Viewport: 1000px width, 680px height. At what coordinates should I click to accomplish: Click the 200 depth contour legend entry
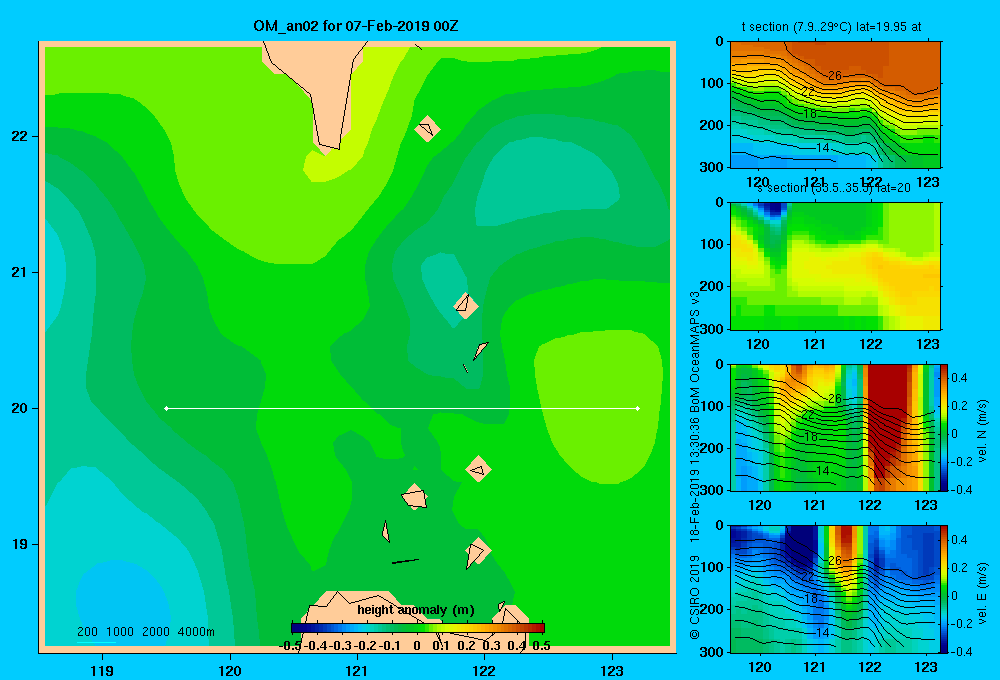[x=87, y=632]
